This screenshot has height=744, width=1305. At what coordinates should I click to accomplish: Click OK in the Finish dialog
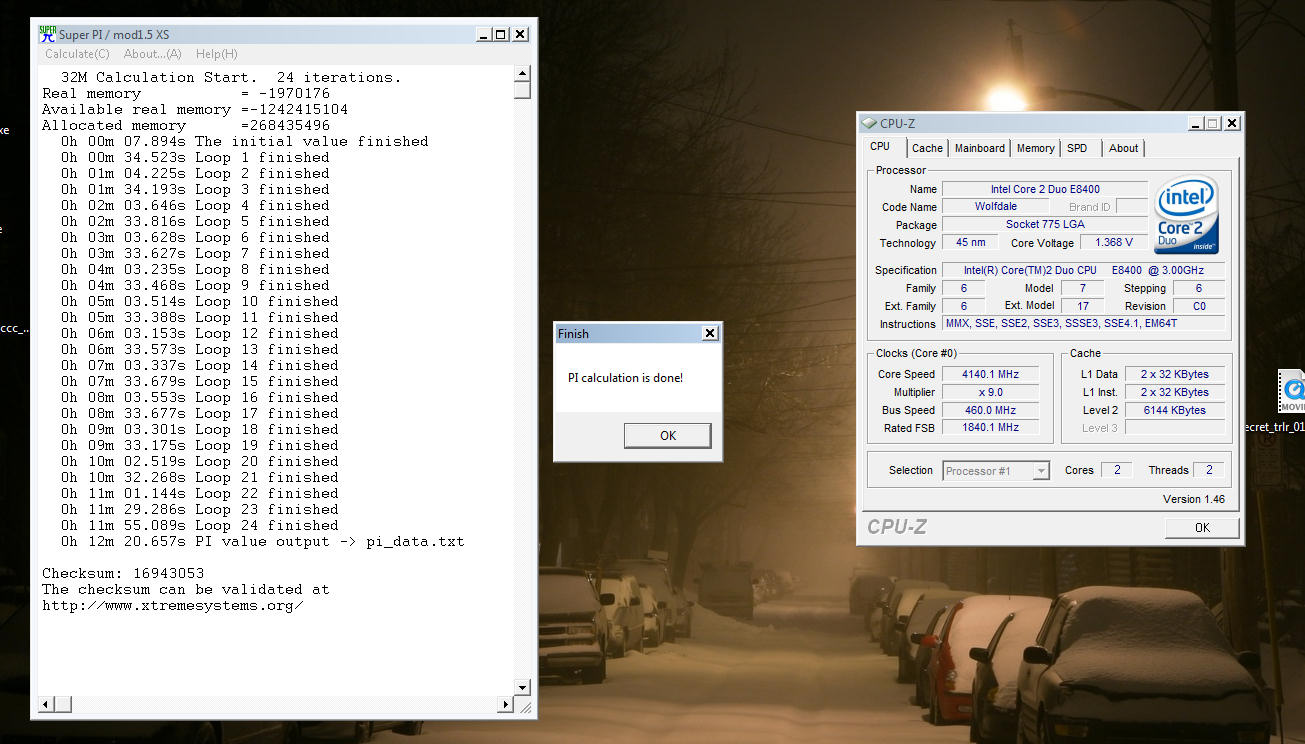[x=668, y=435]
